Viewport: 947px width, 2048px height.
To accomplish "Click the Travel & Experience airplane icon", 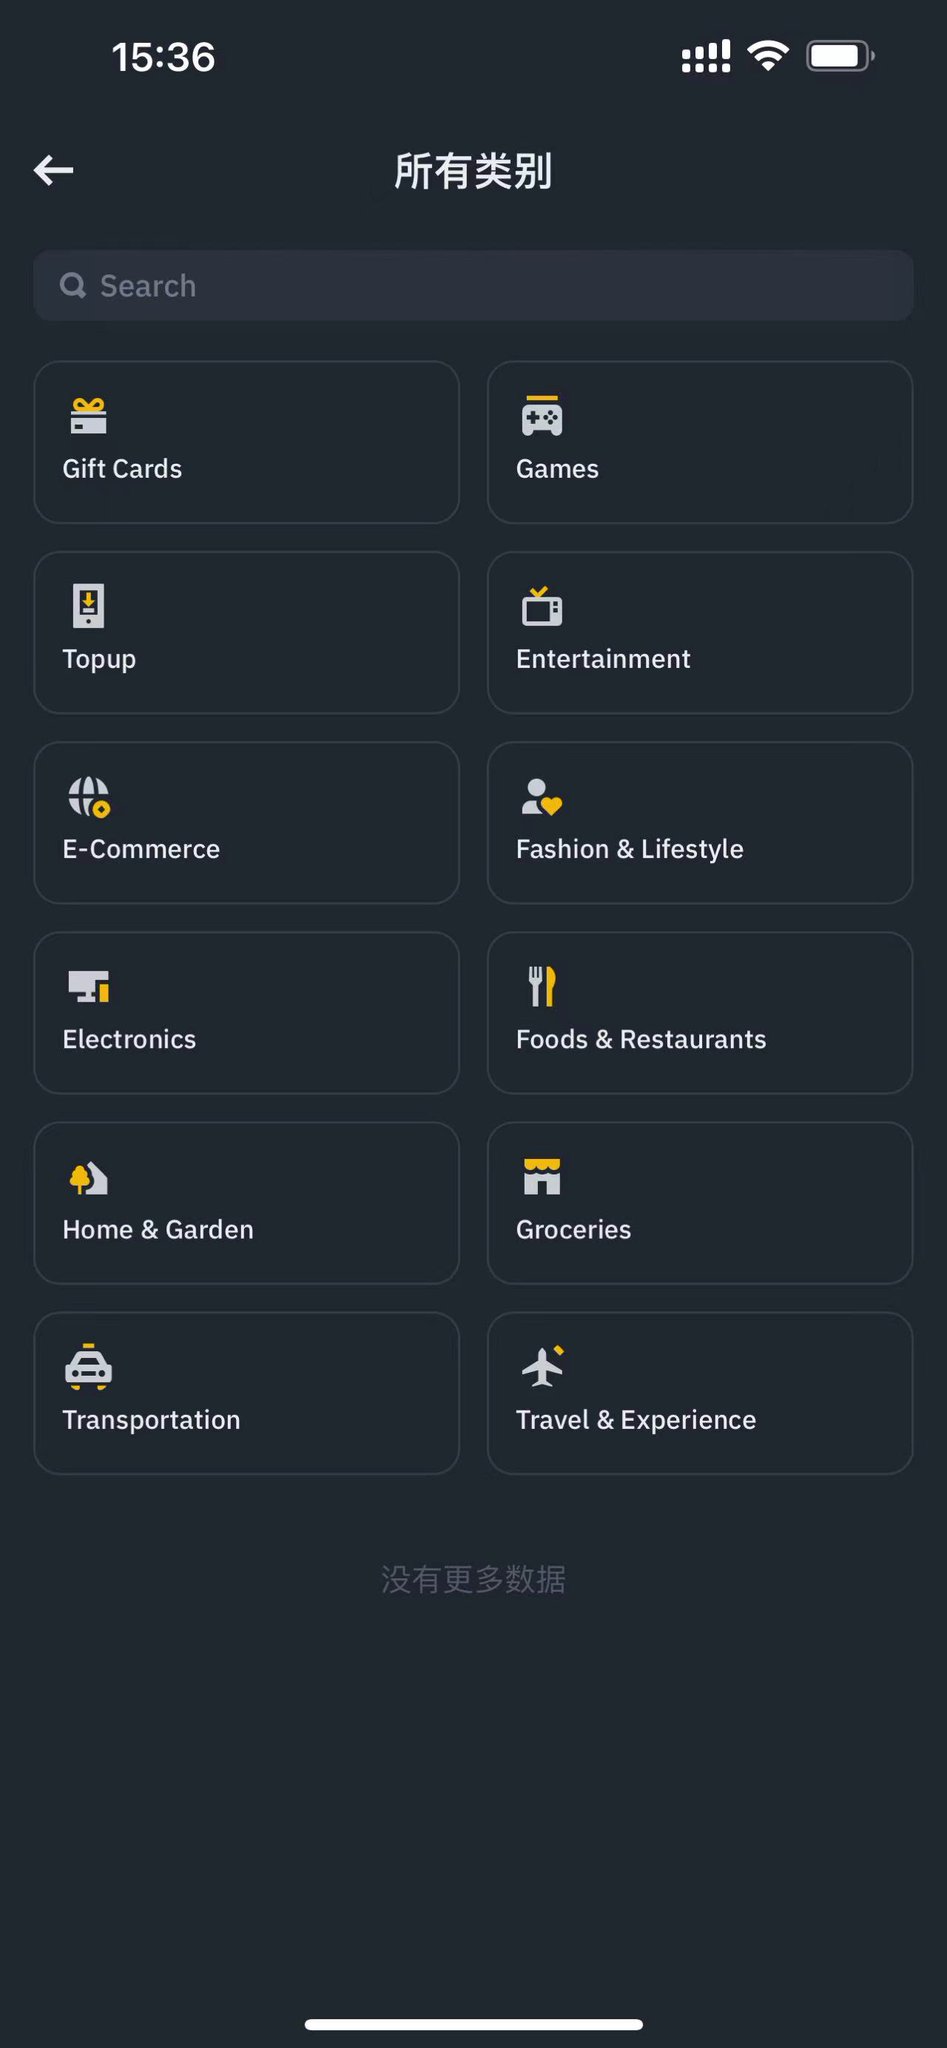I will point(543,1367).
